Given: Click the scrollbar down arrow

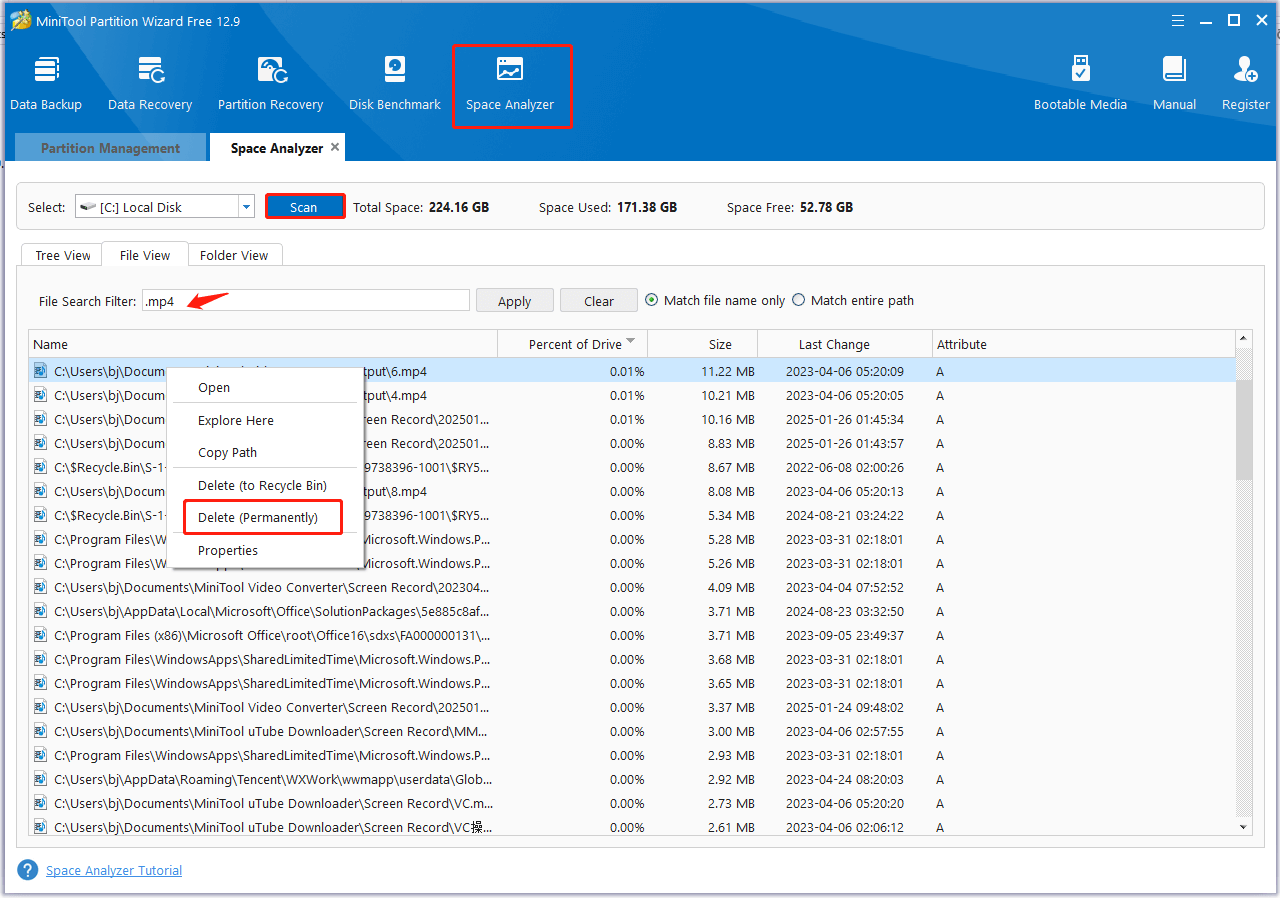Looking at the screenshot, I should coord(1244,827).
